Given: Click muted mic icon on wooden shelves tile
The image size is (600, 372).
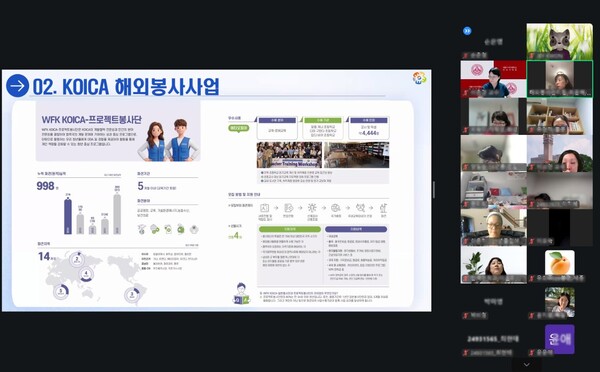Looking at the screenshot, I should 531,130.
